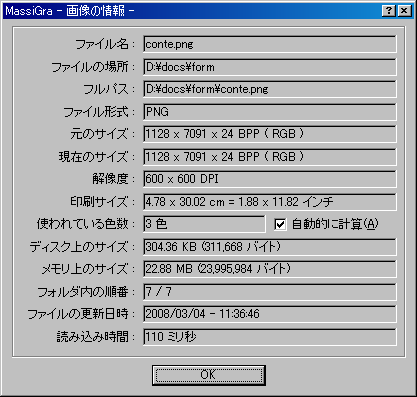
Task: Click the 解像度 field 600 x 600 DPI
Action: (270, 179)
